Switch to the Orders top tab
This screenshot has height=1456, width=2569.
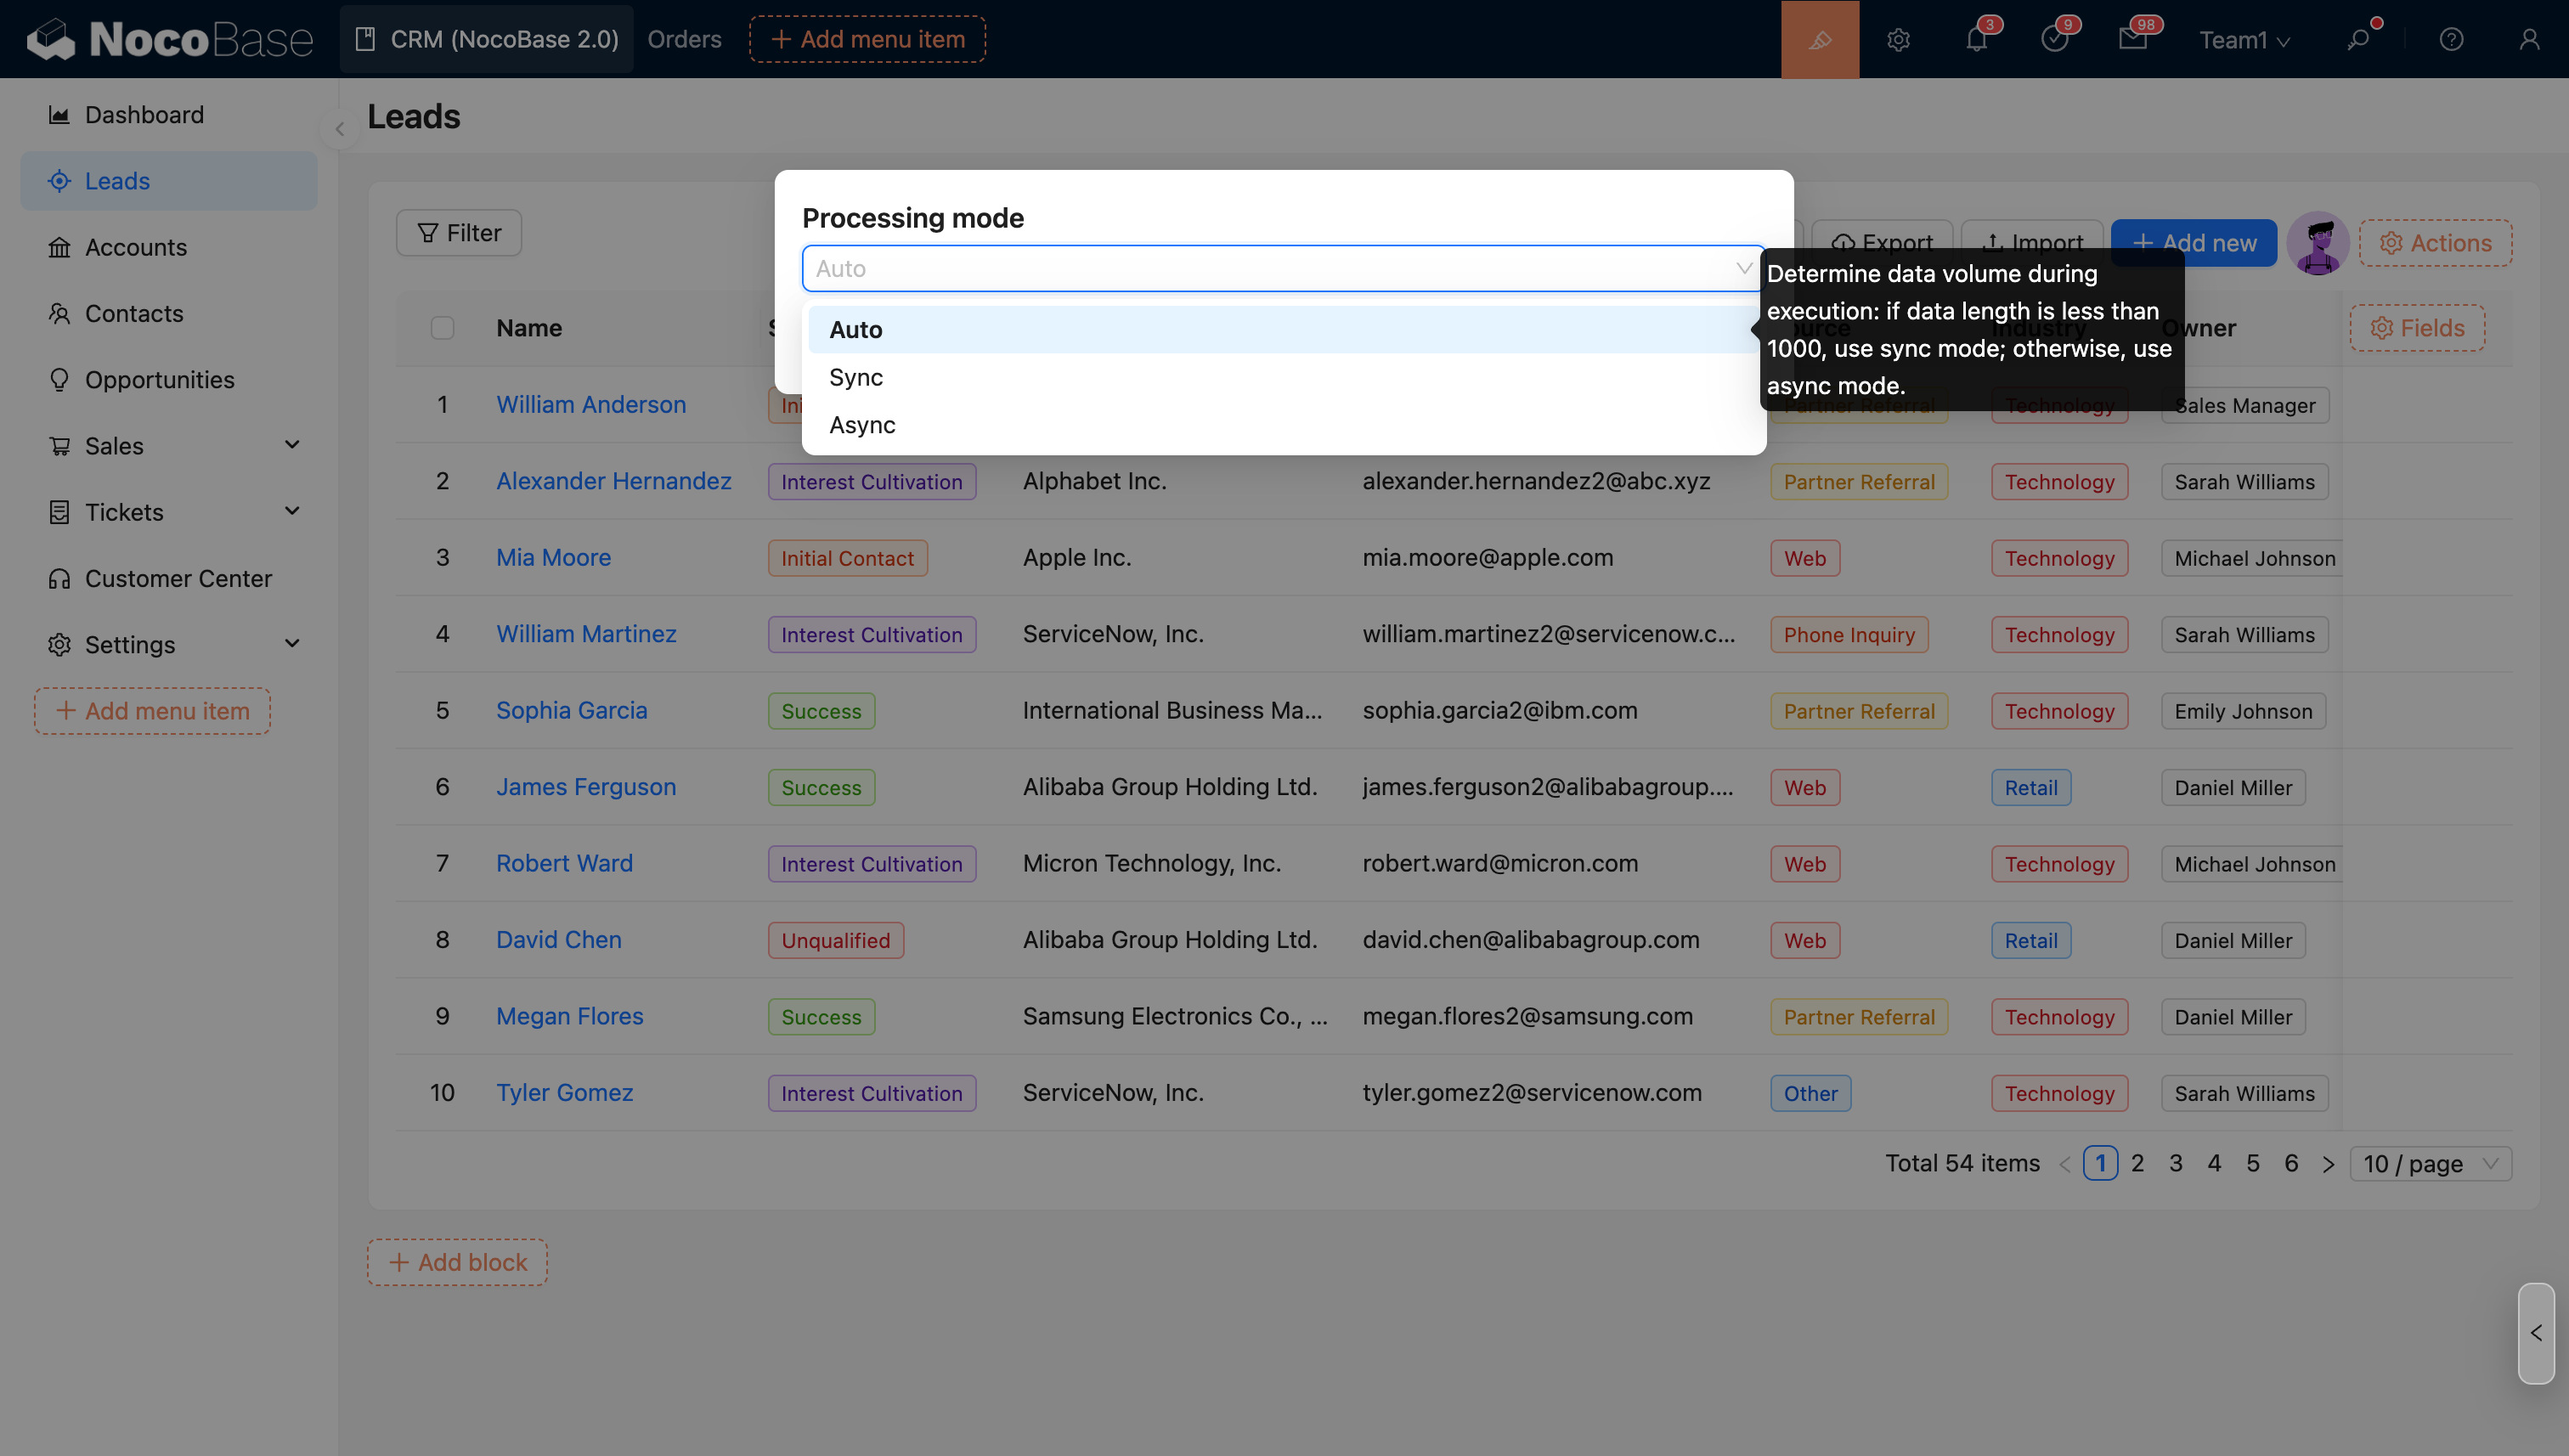click(x=684, y=39)
